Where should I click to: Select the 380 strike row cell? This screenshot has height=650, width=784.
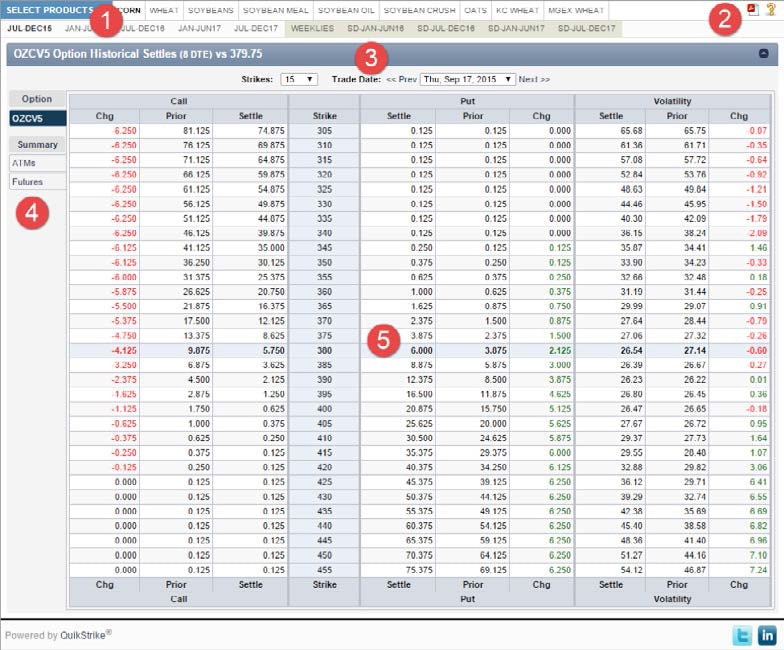(x=323, y=351)
